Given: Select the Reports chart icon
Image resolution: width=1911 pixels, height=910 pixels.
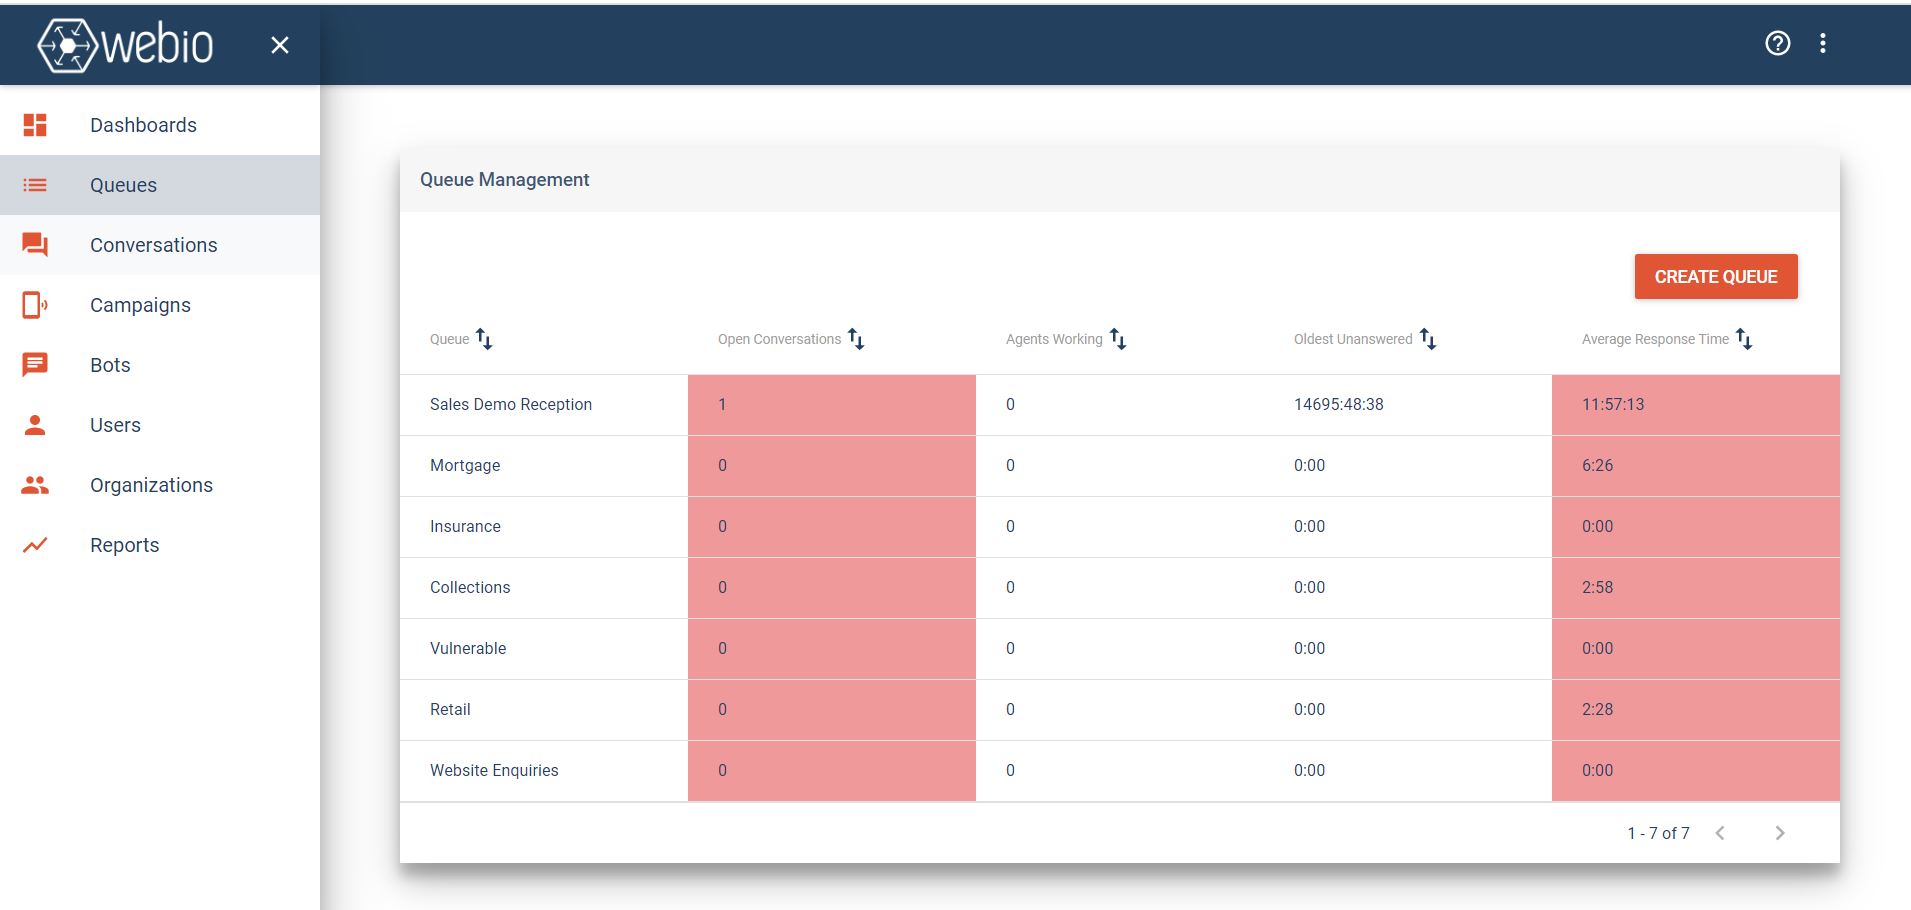Looking at the screenshot, I should pos(35,544).
